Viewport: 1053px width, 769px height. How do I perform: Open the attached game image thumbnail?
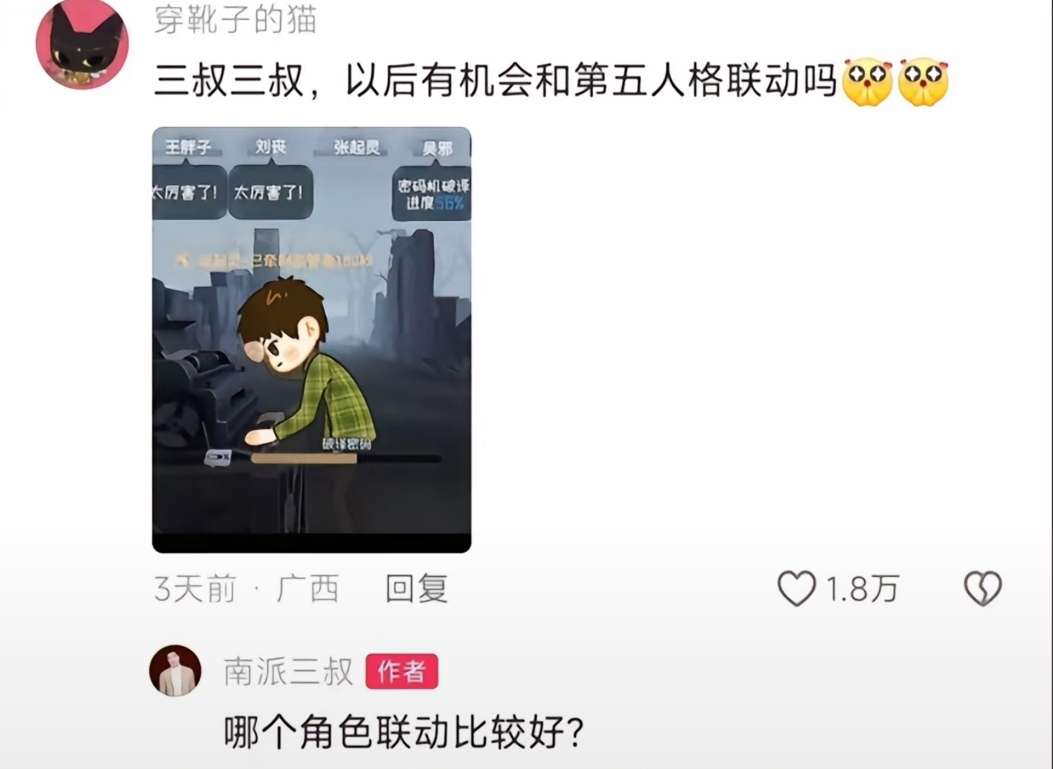[312, 340]
